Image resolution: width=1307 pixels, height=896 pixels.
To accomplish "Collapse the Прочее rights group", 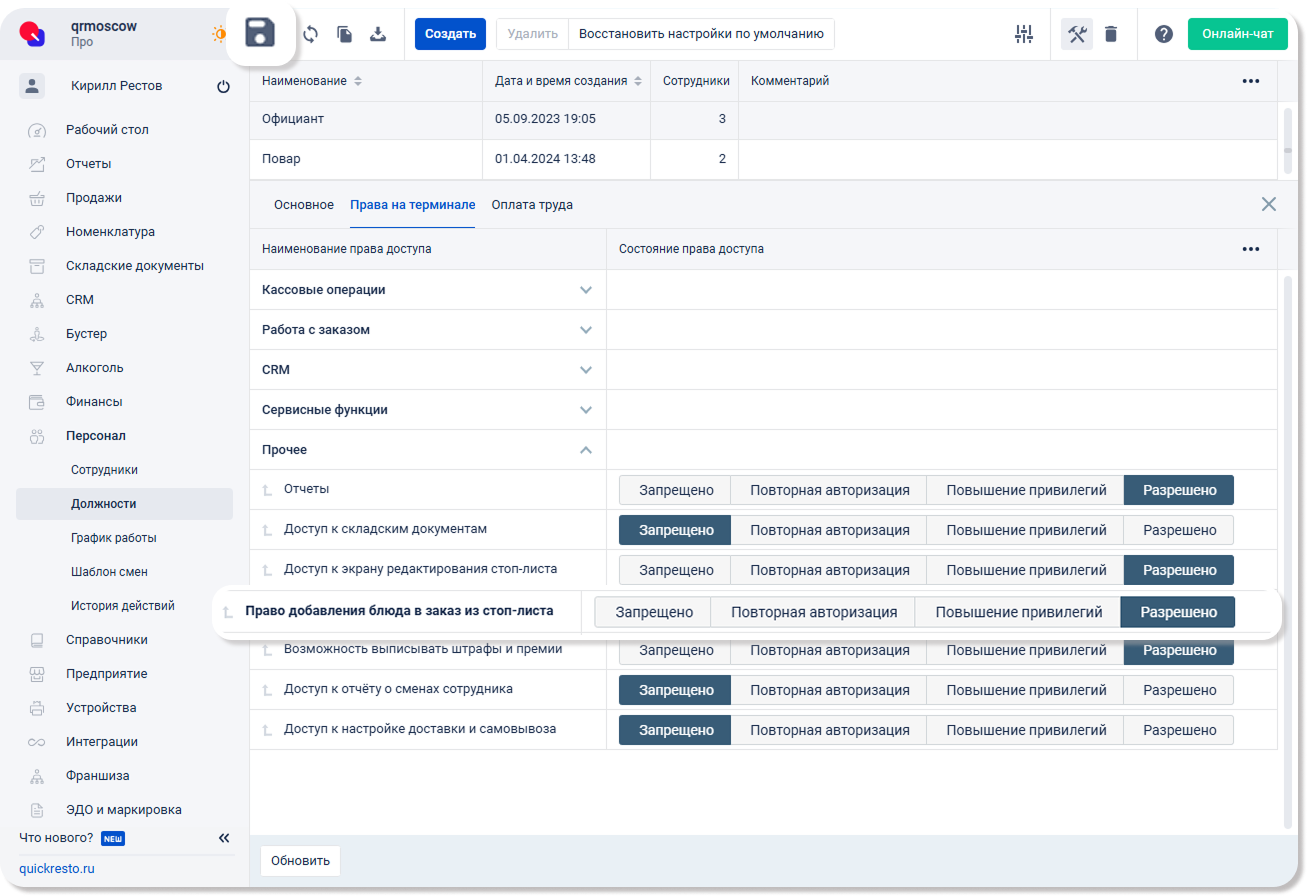I will [x=586, y=450].
